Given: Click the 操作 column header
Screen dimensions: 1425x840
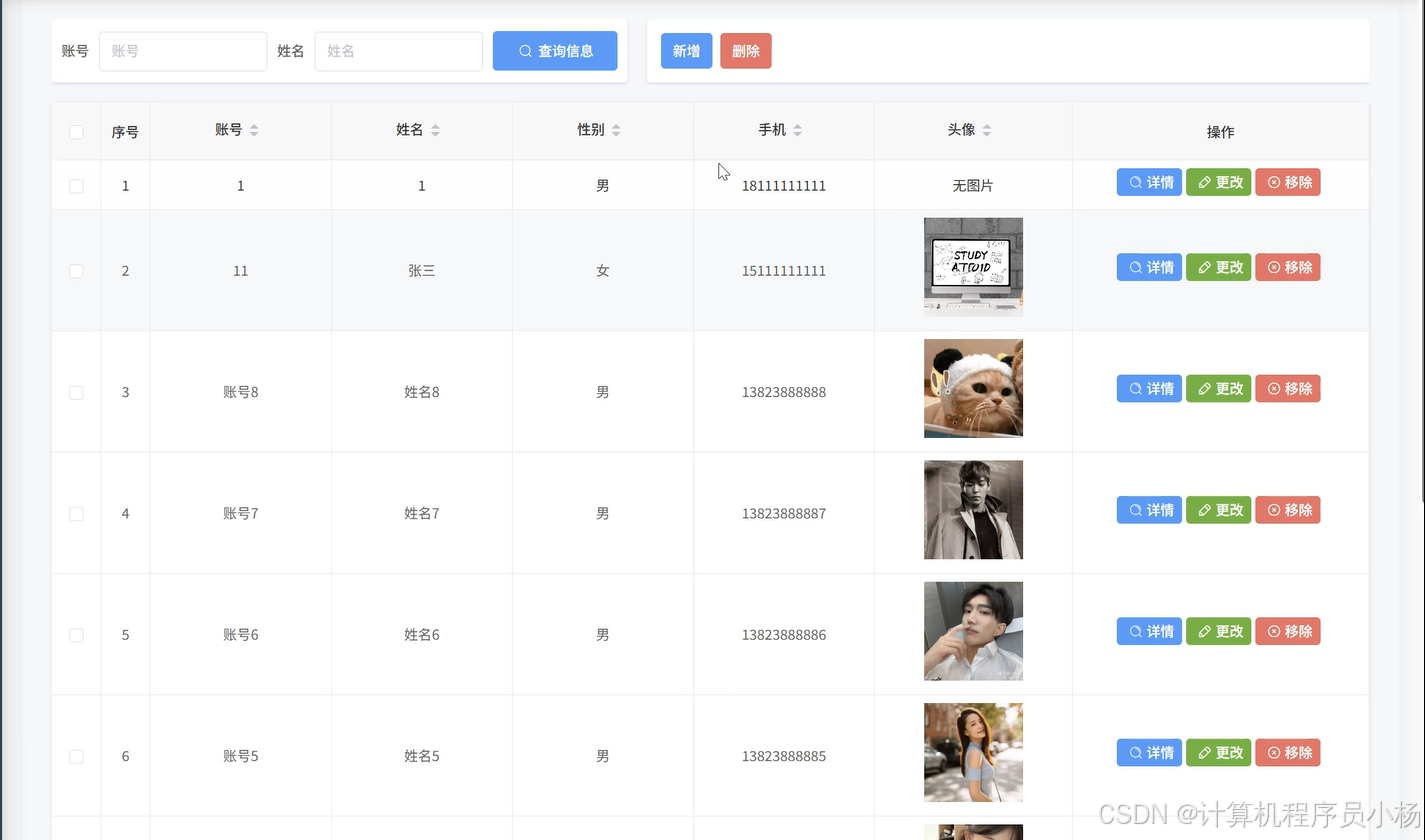Looking at the screenshot, I should [x=1220, y=132].
